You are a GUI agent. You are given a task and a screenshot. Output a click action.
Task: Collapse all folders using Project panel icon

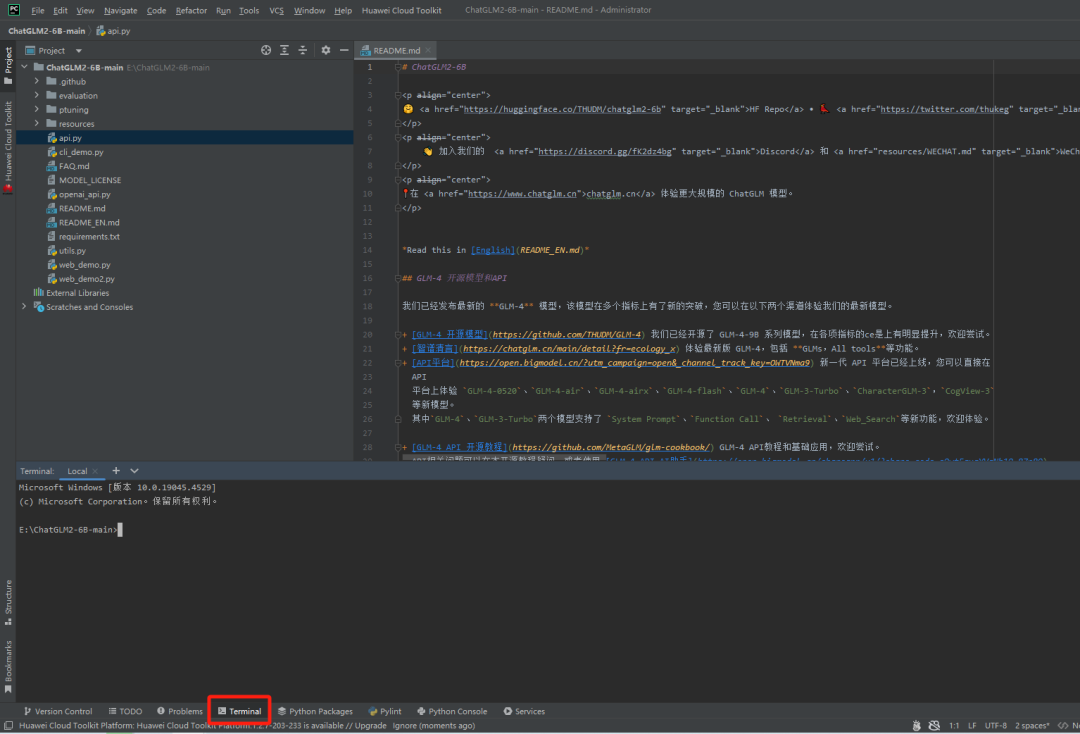[x=303, y=49]
